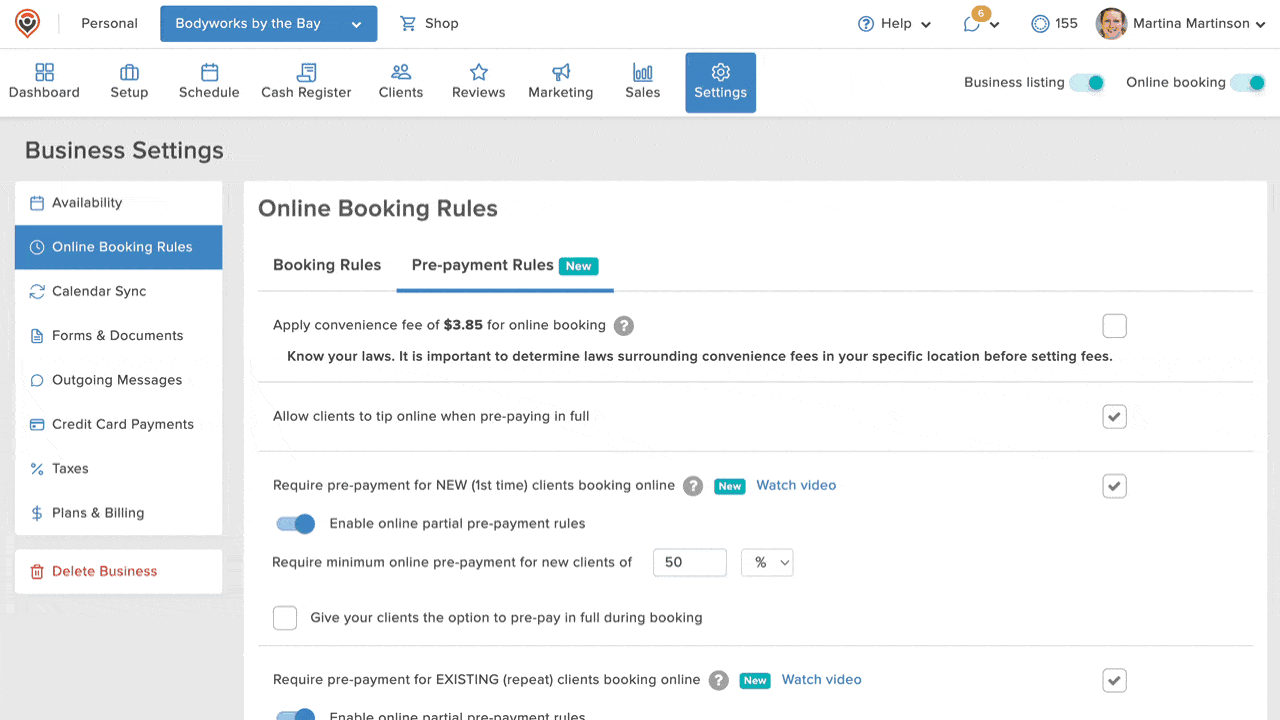Image resolution: width=1280 pixels, height=720 pixels.
Task: Click the Outgoing Messages bubble icon
Action: click(x=37, y=380)
